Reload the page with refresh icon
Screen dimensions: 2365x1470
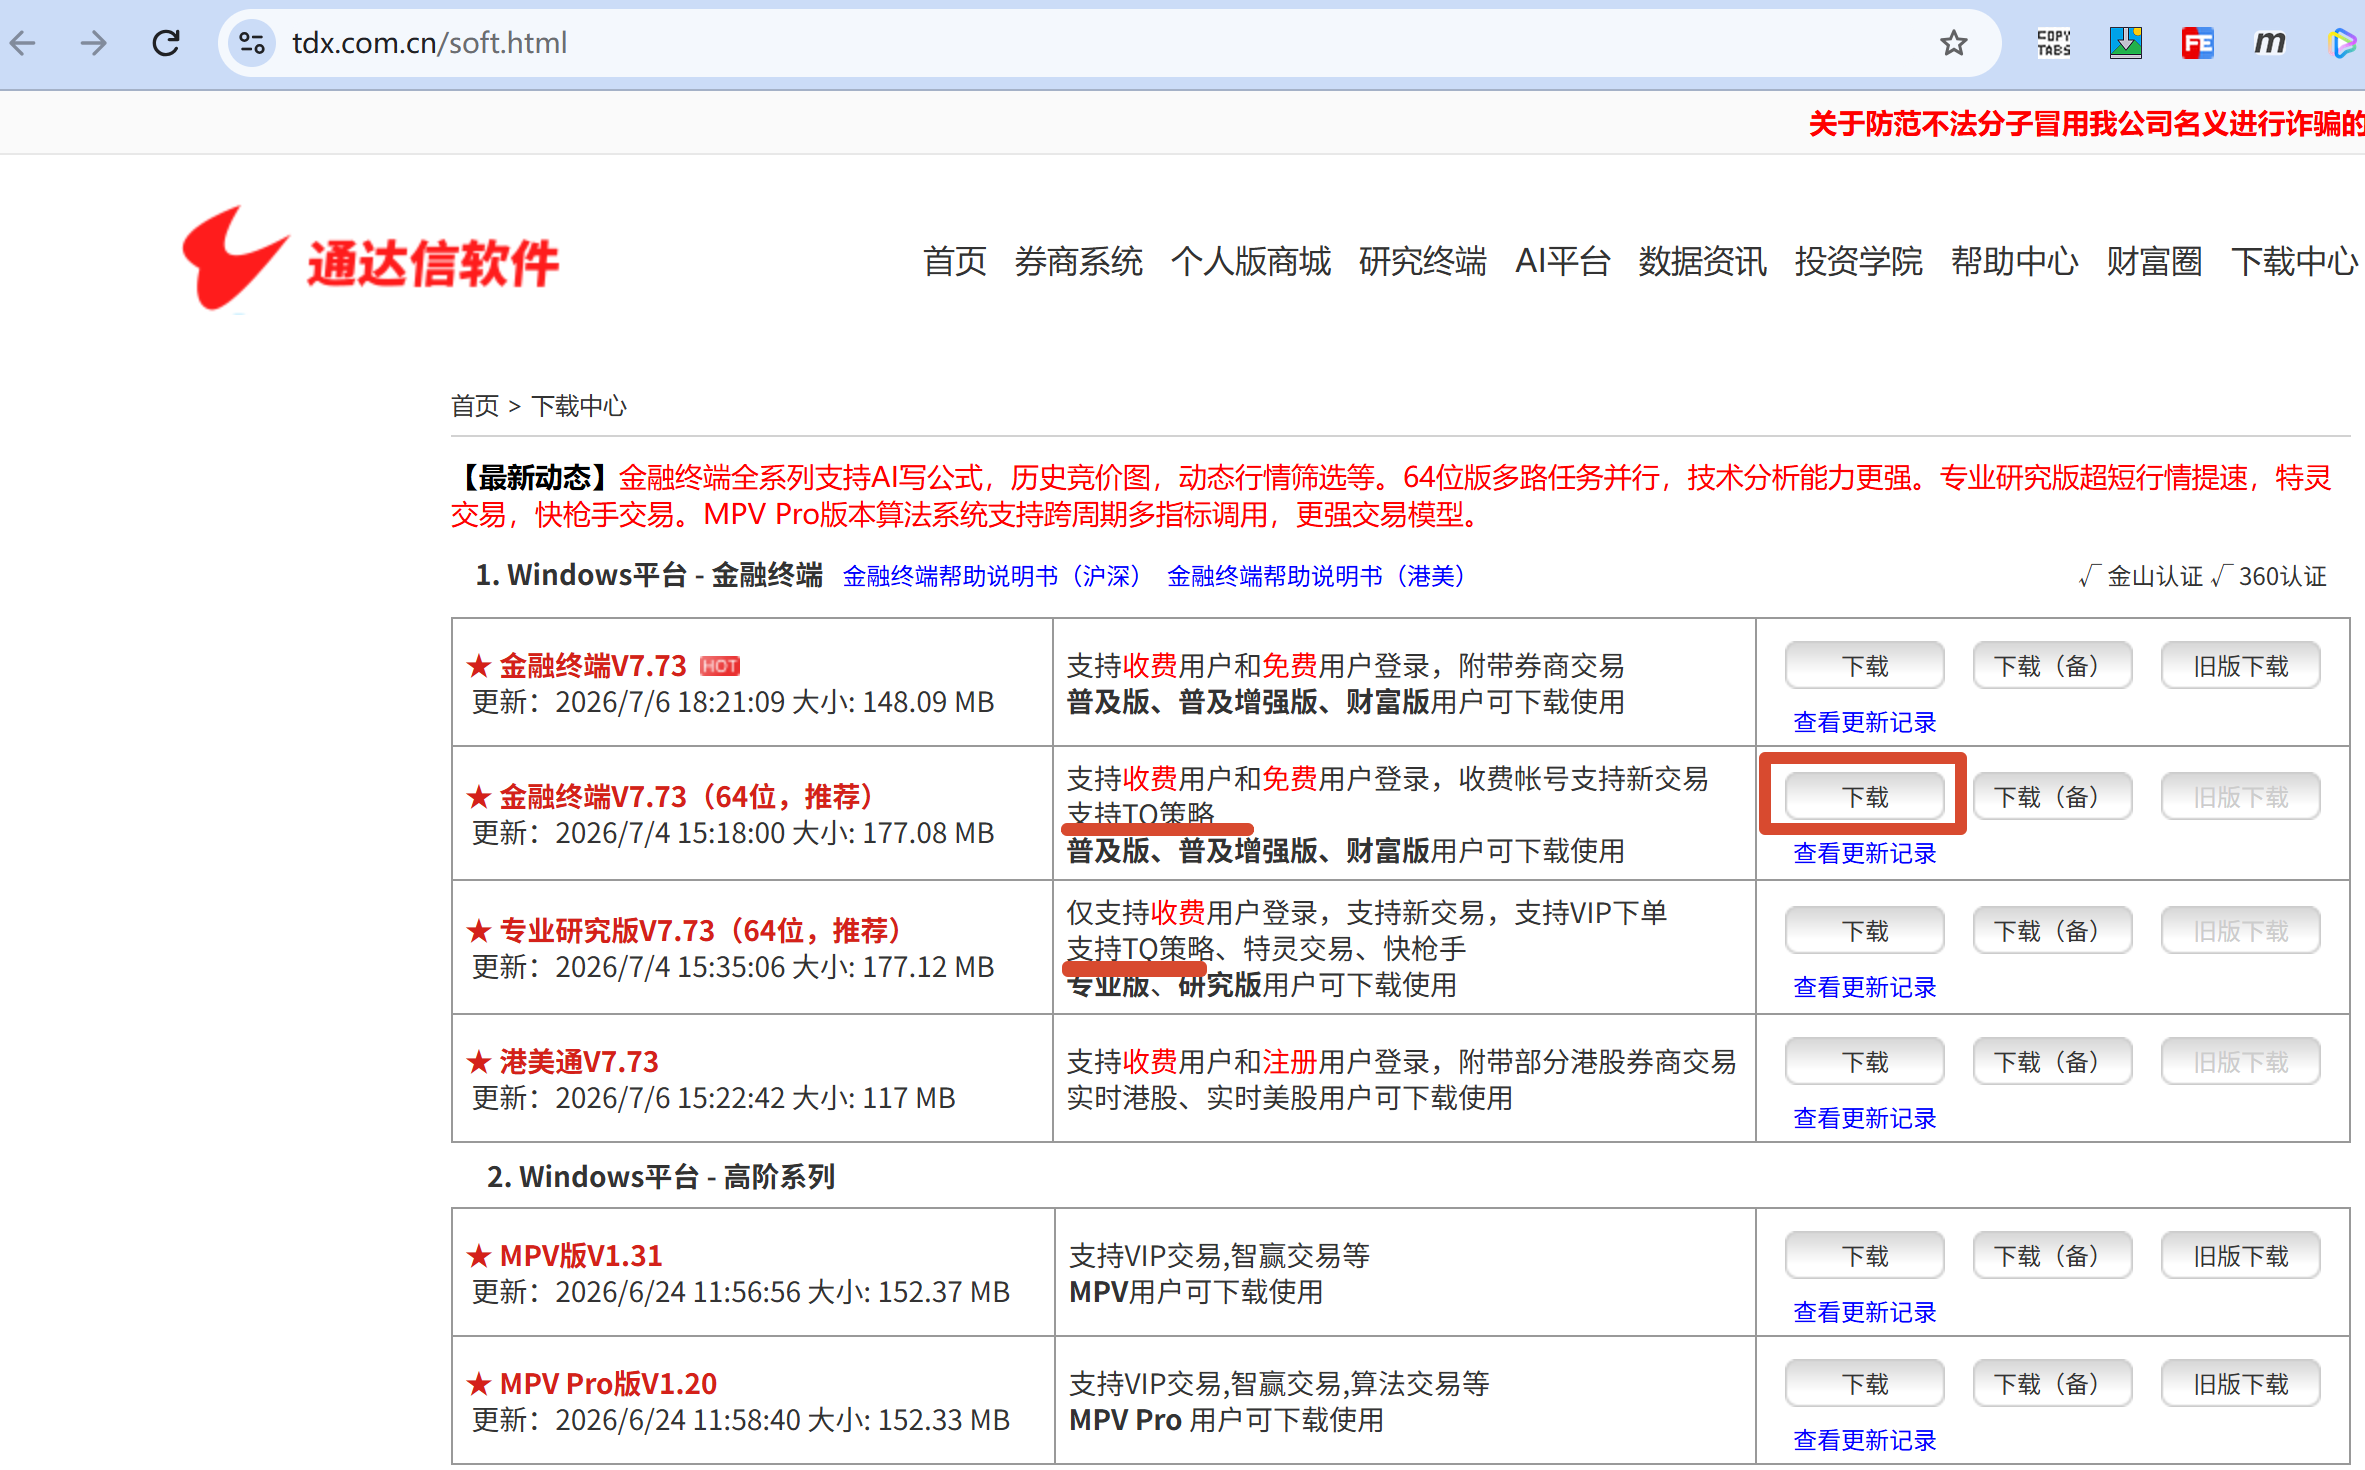tap(166, 43)
